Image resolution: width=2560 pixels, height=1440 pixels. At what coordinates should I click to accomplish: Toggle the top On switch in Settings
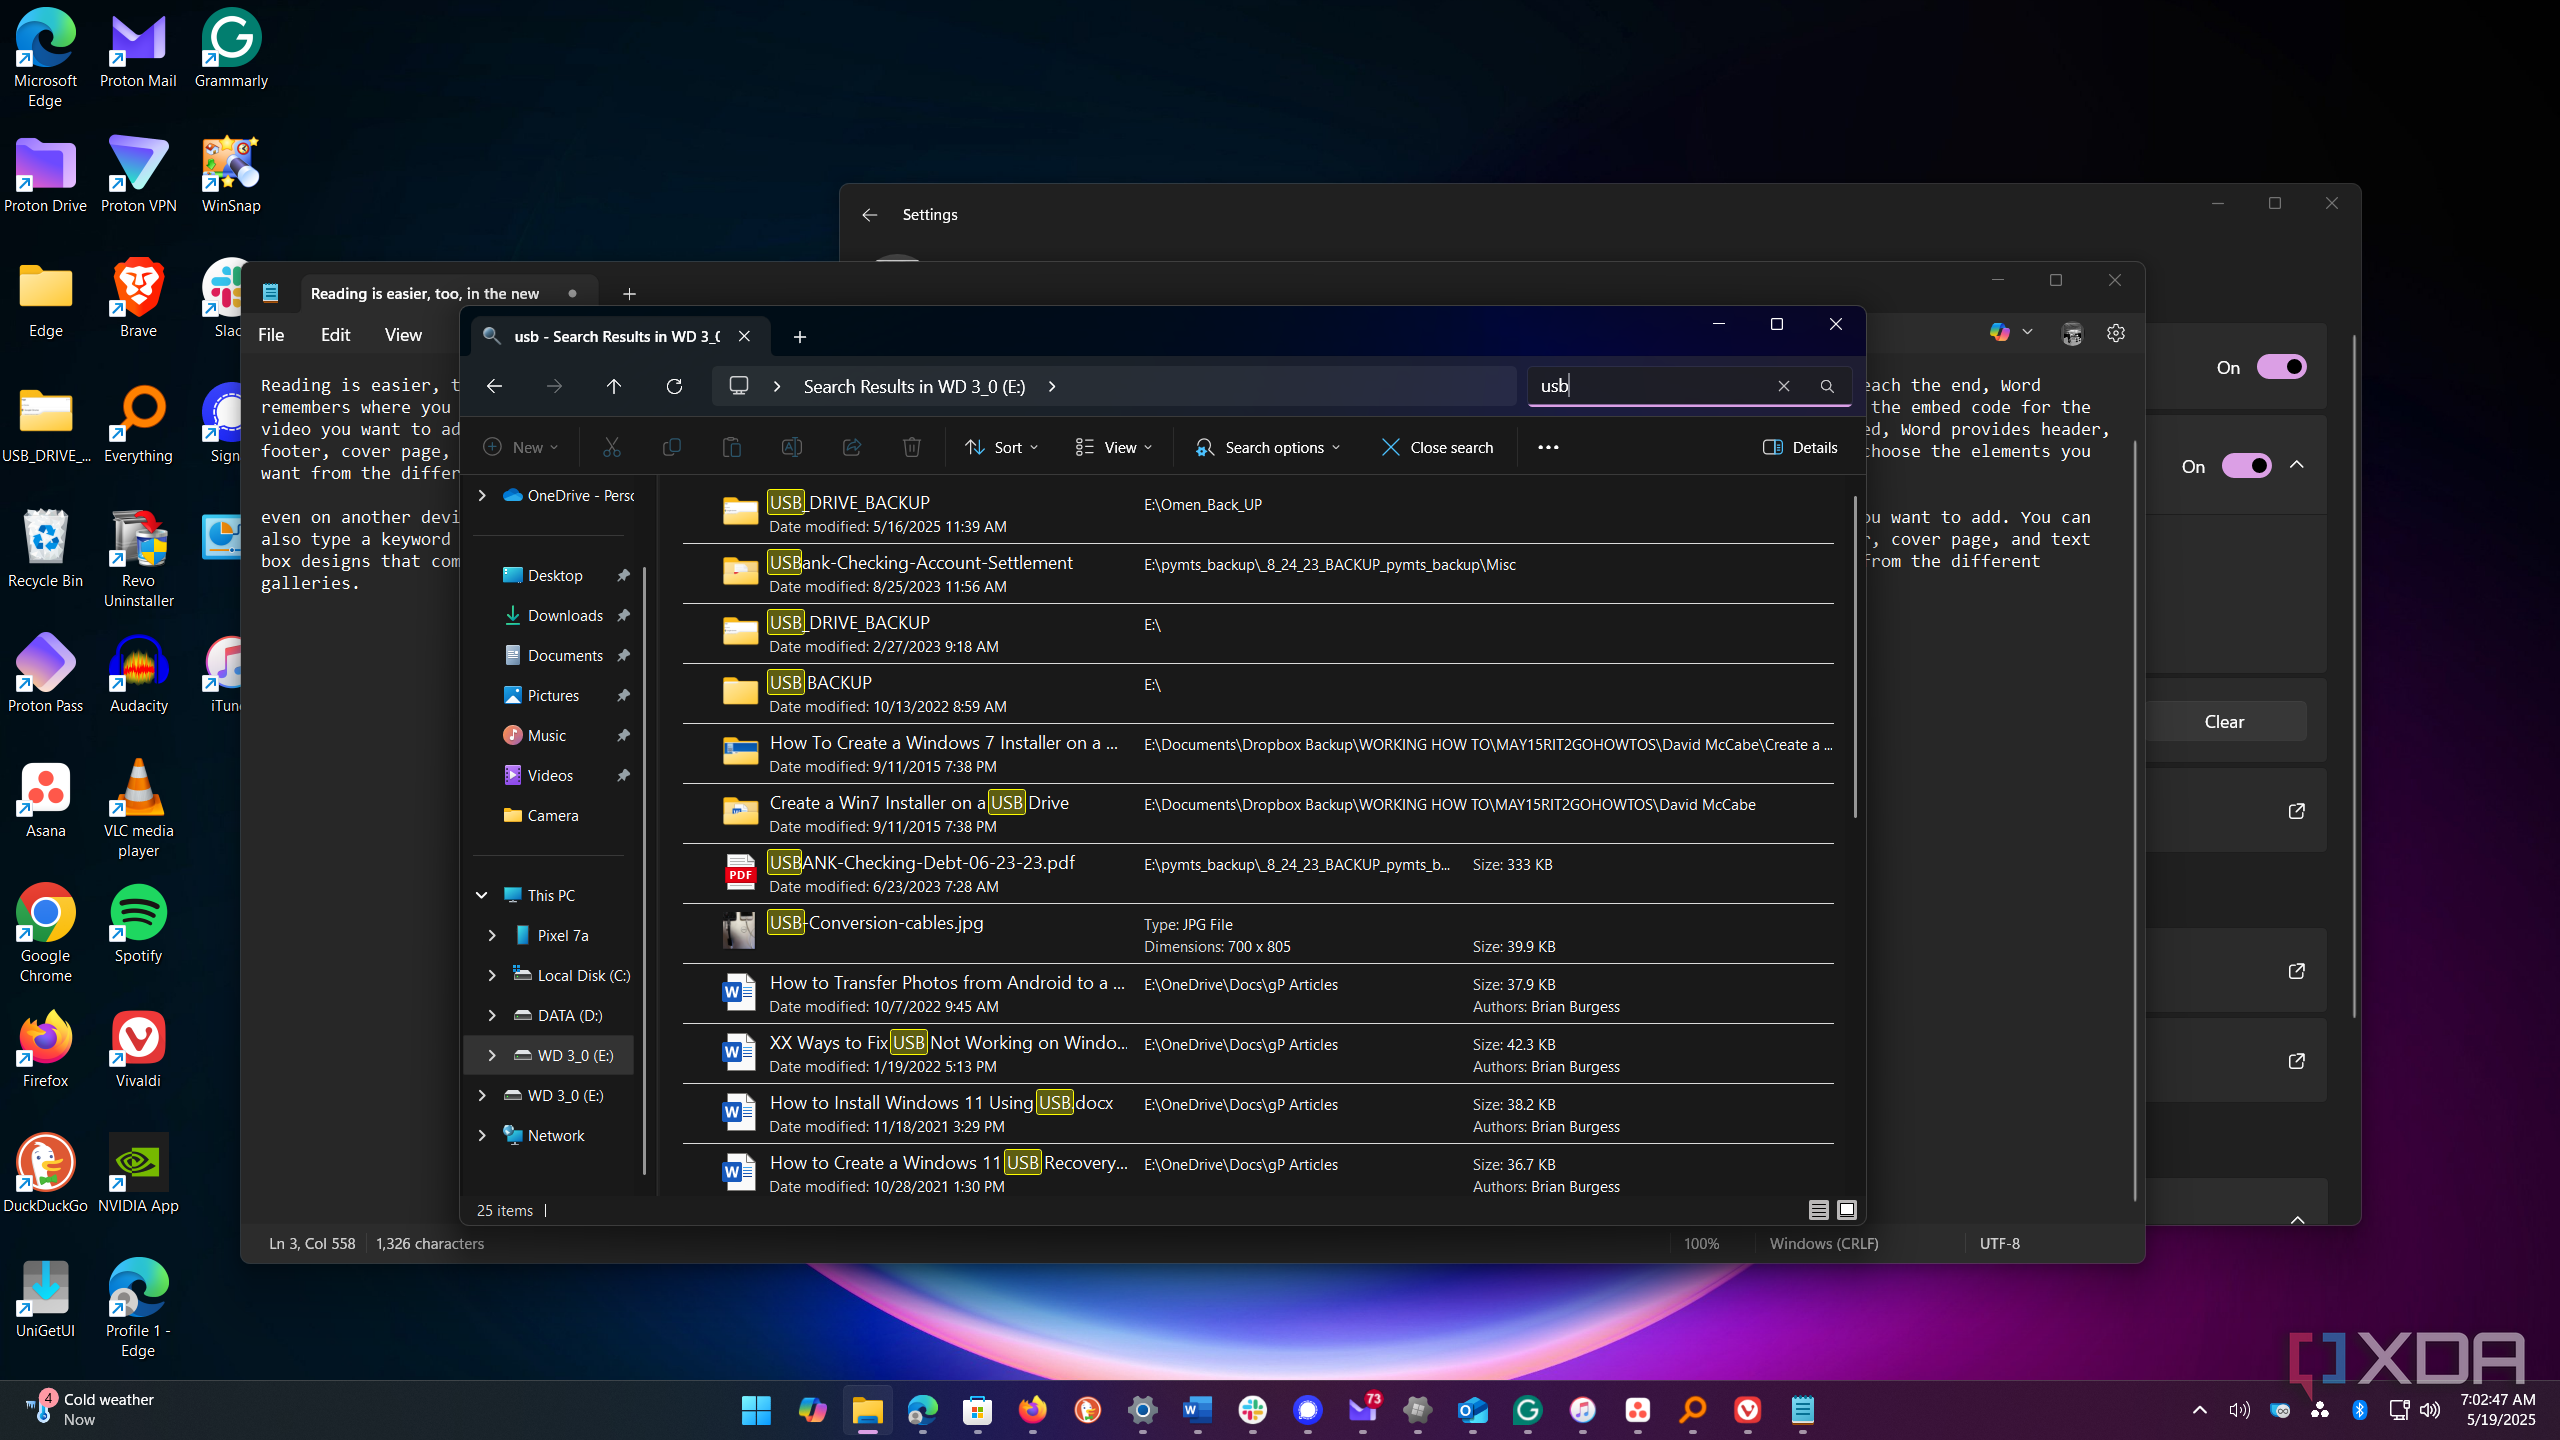(x=2282, y=367)
